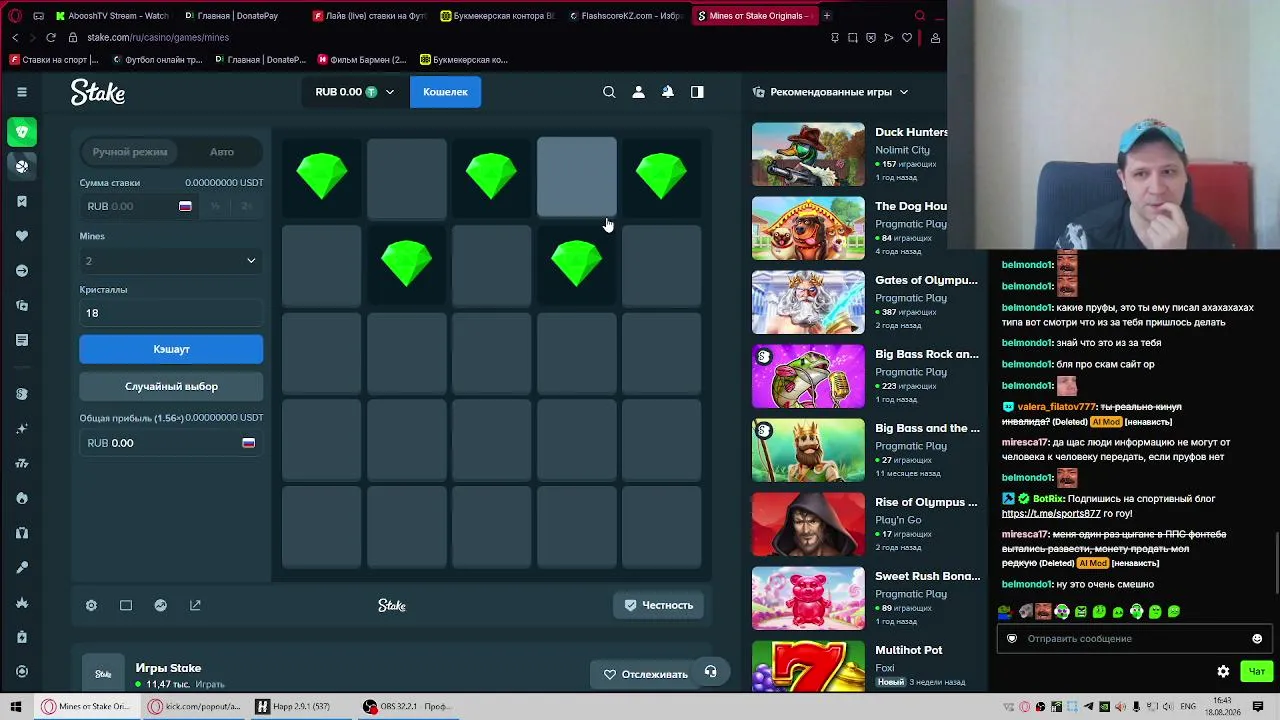Switch to the Букмекерская контора tab
The width and height of the screenshot is (1280, 720).
[x=498, y=16]
